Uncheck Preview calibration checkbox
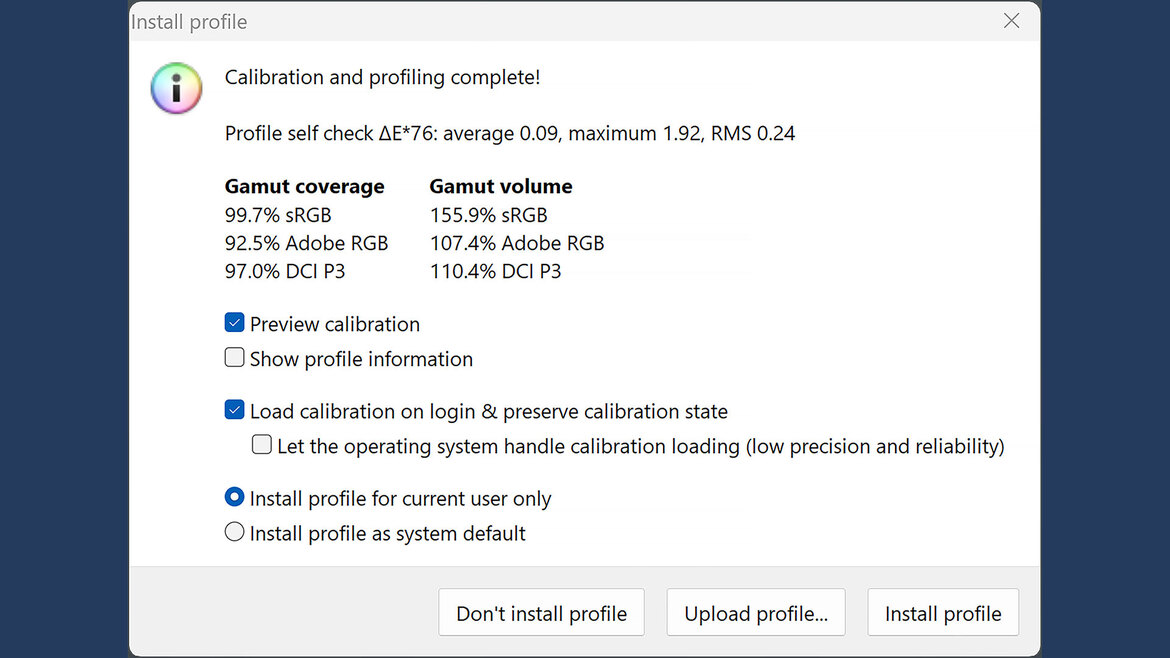Screen dimensions: 1170x658 [235, 323]
